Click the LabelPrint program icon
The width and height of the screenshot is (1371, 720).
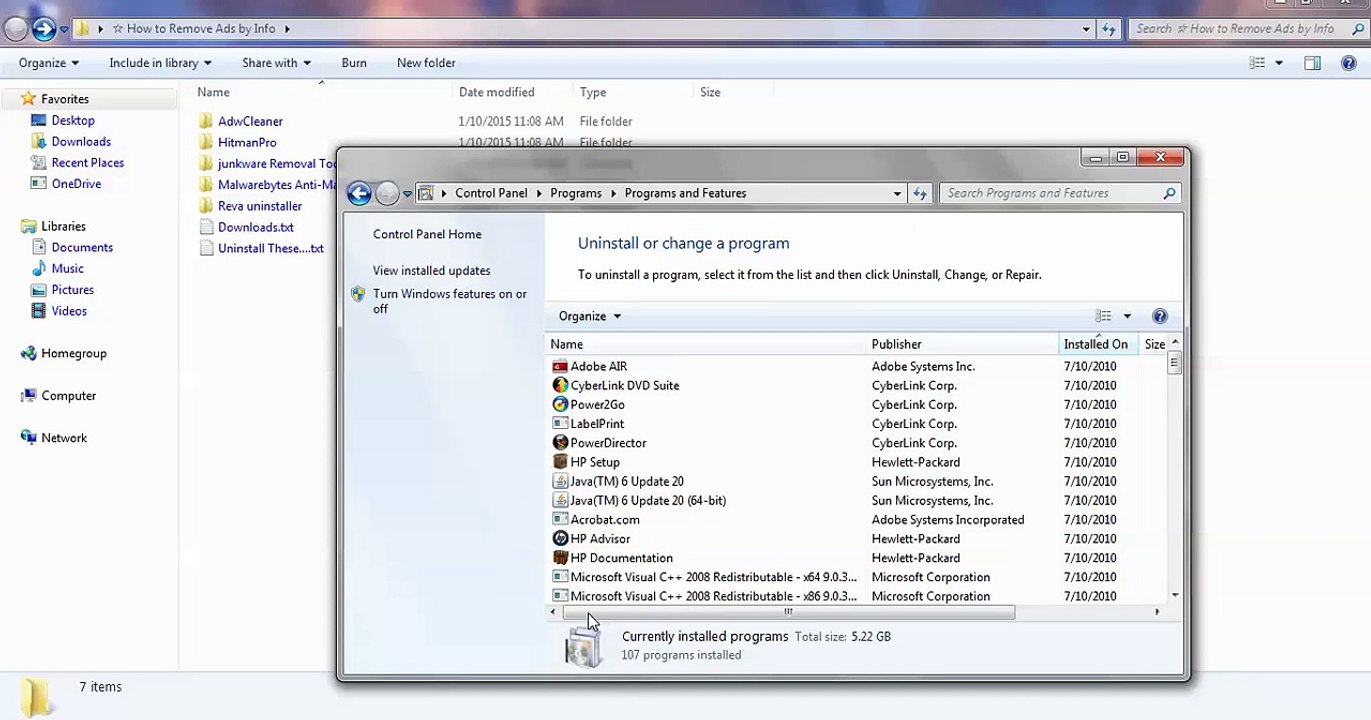[560, 423]
